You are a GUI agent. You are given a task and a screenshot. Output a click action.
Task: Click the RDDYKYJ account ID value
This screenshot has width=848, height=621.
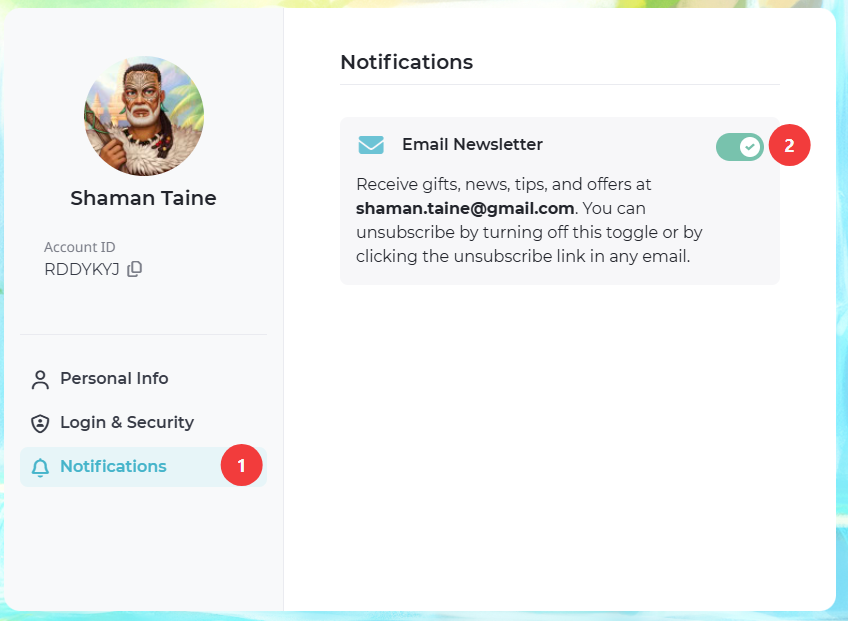(x=82, y=269)
